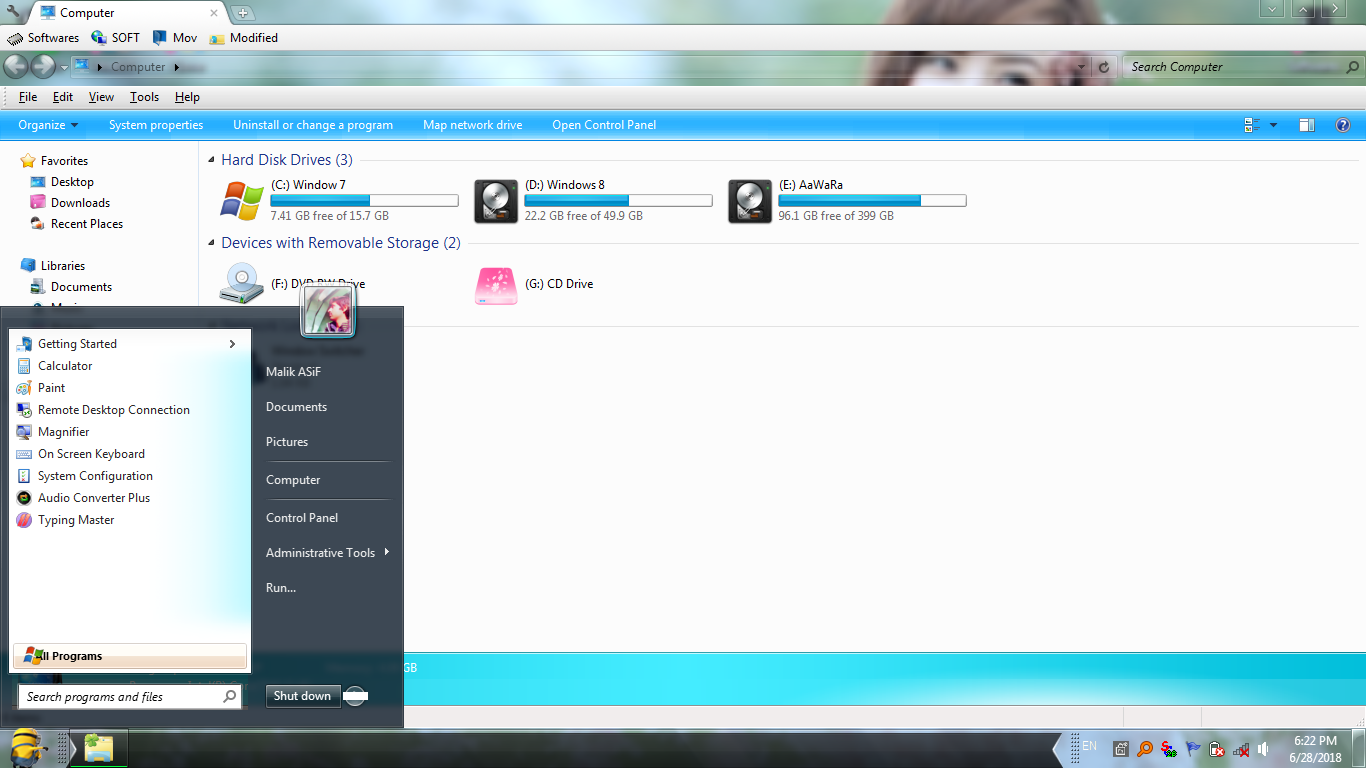Collapse the Hard Disk Drives group

point(211,160)
